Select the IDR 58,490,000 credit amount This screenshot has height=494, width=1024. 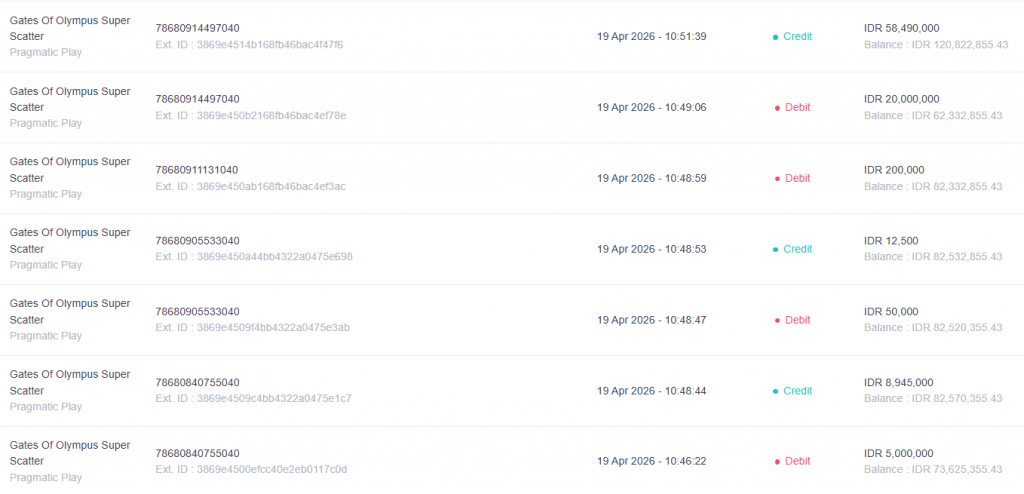[901, 28]
